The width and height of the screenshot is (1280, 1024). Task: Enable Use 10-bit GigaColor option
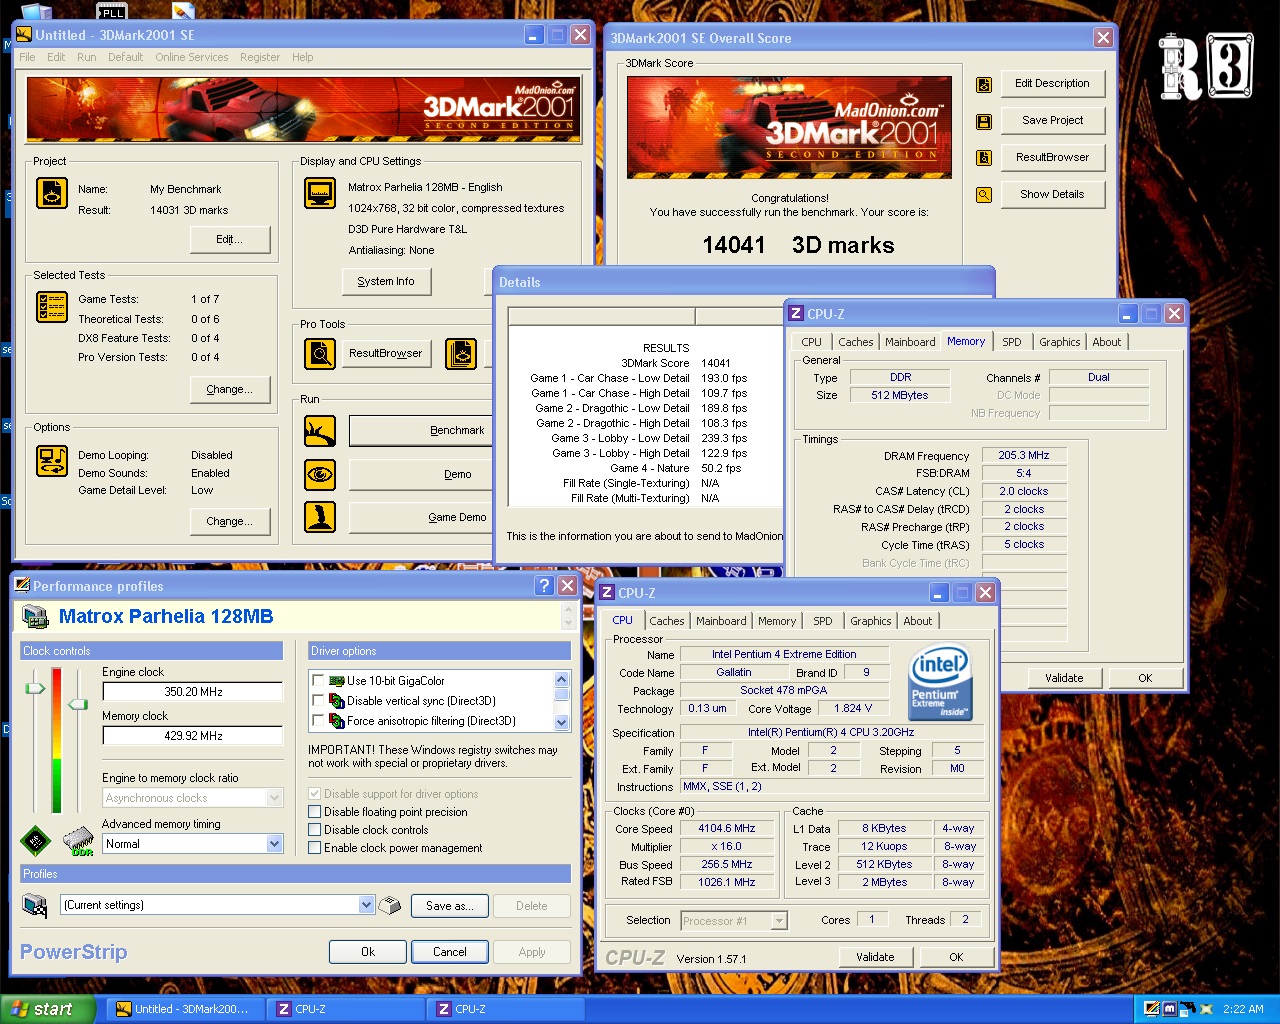319,681
